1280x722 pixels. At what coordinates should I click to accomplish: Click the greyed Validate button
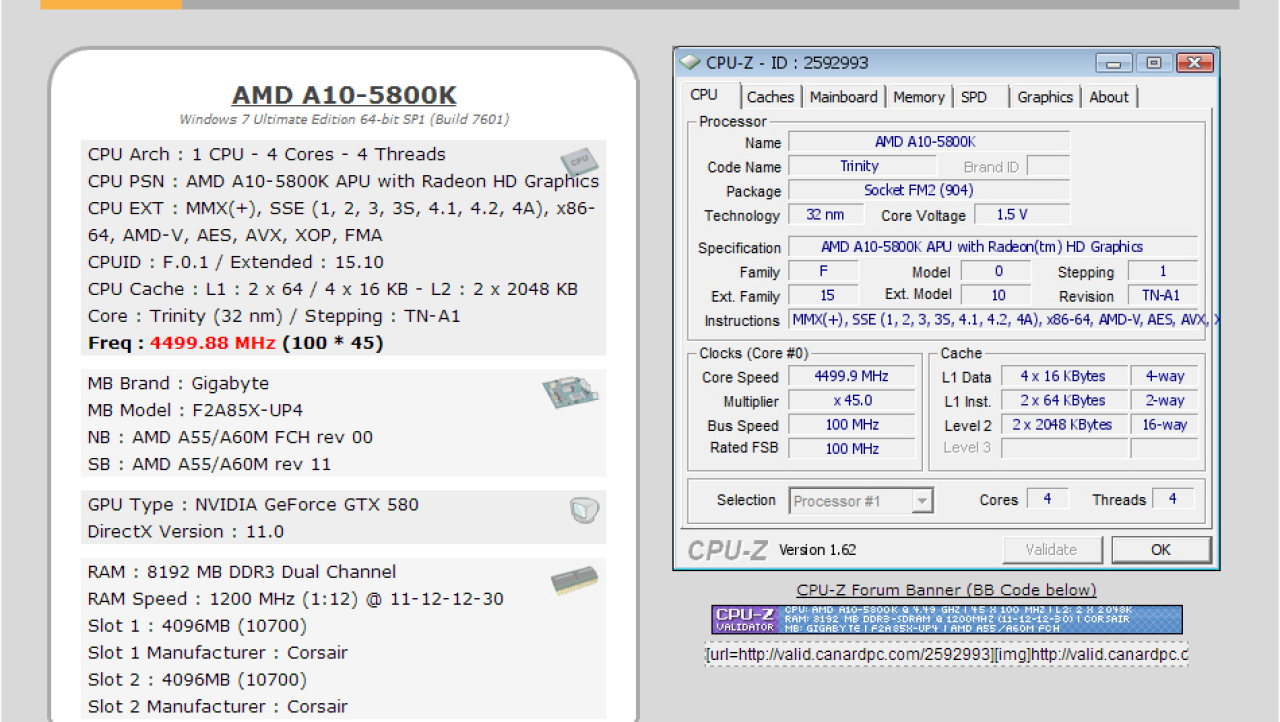pos(1051,549)
